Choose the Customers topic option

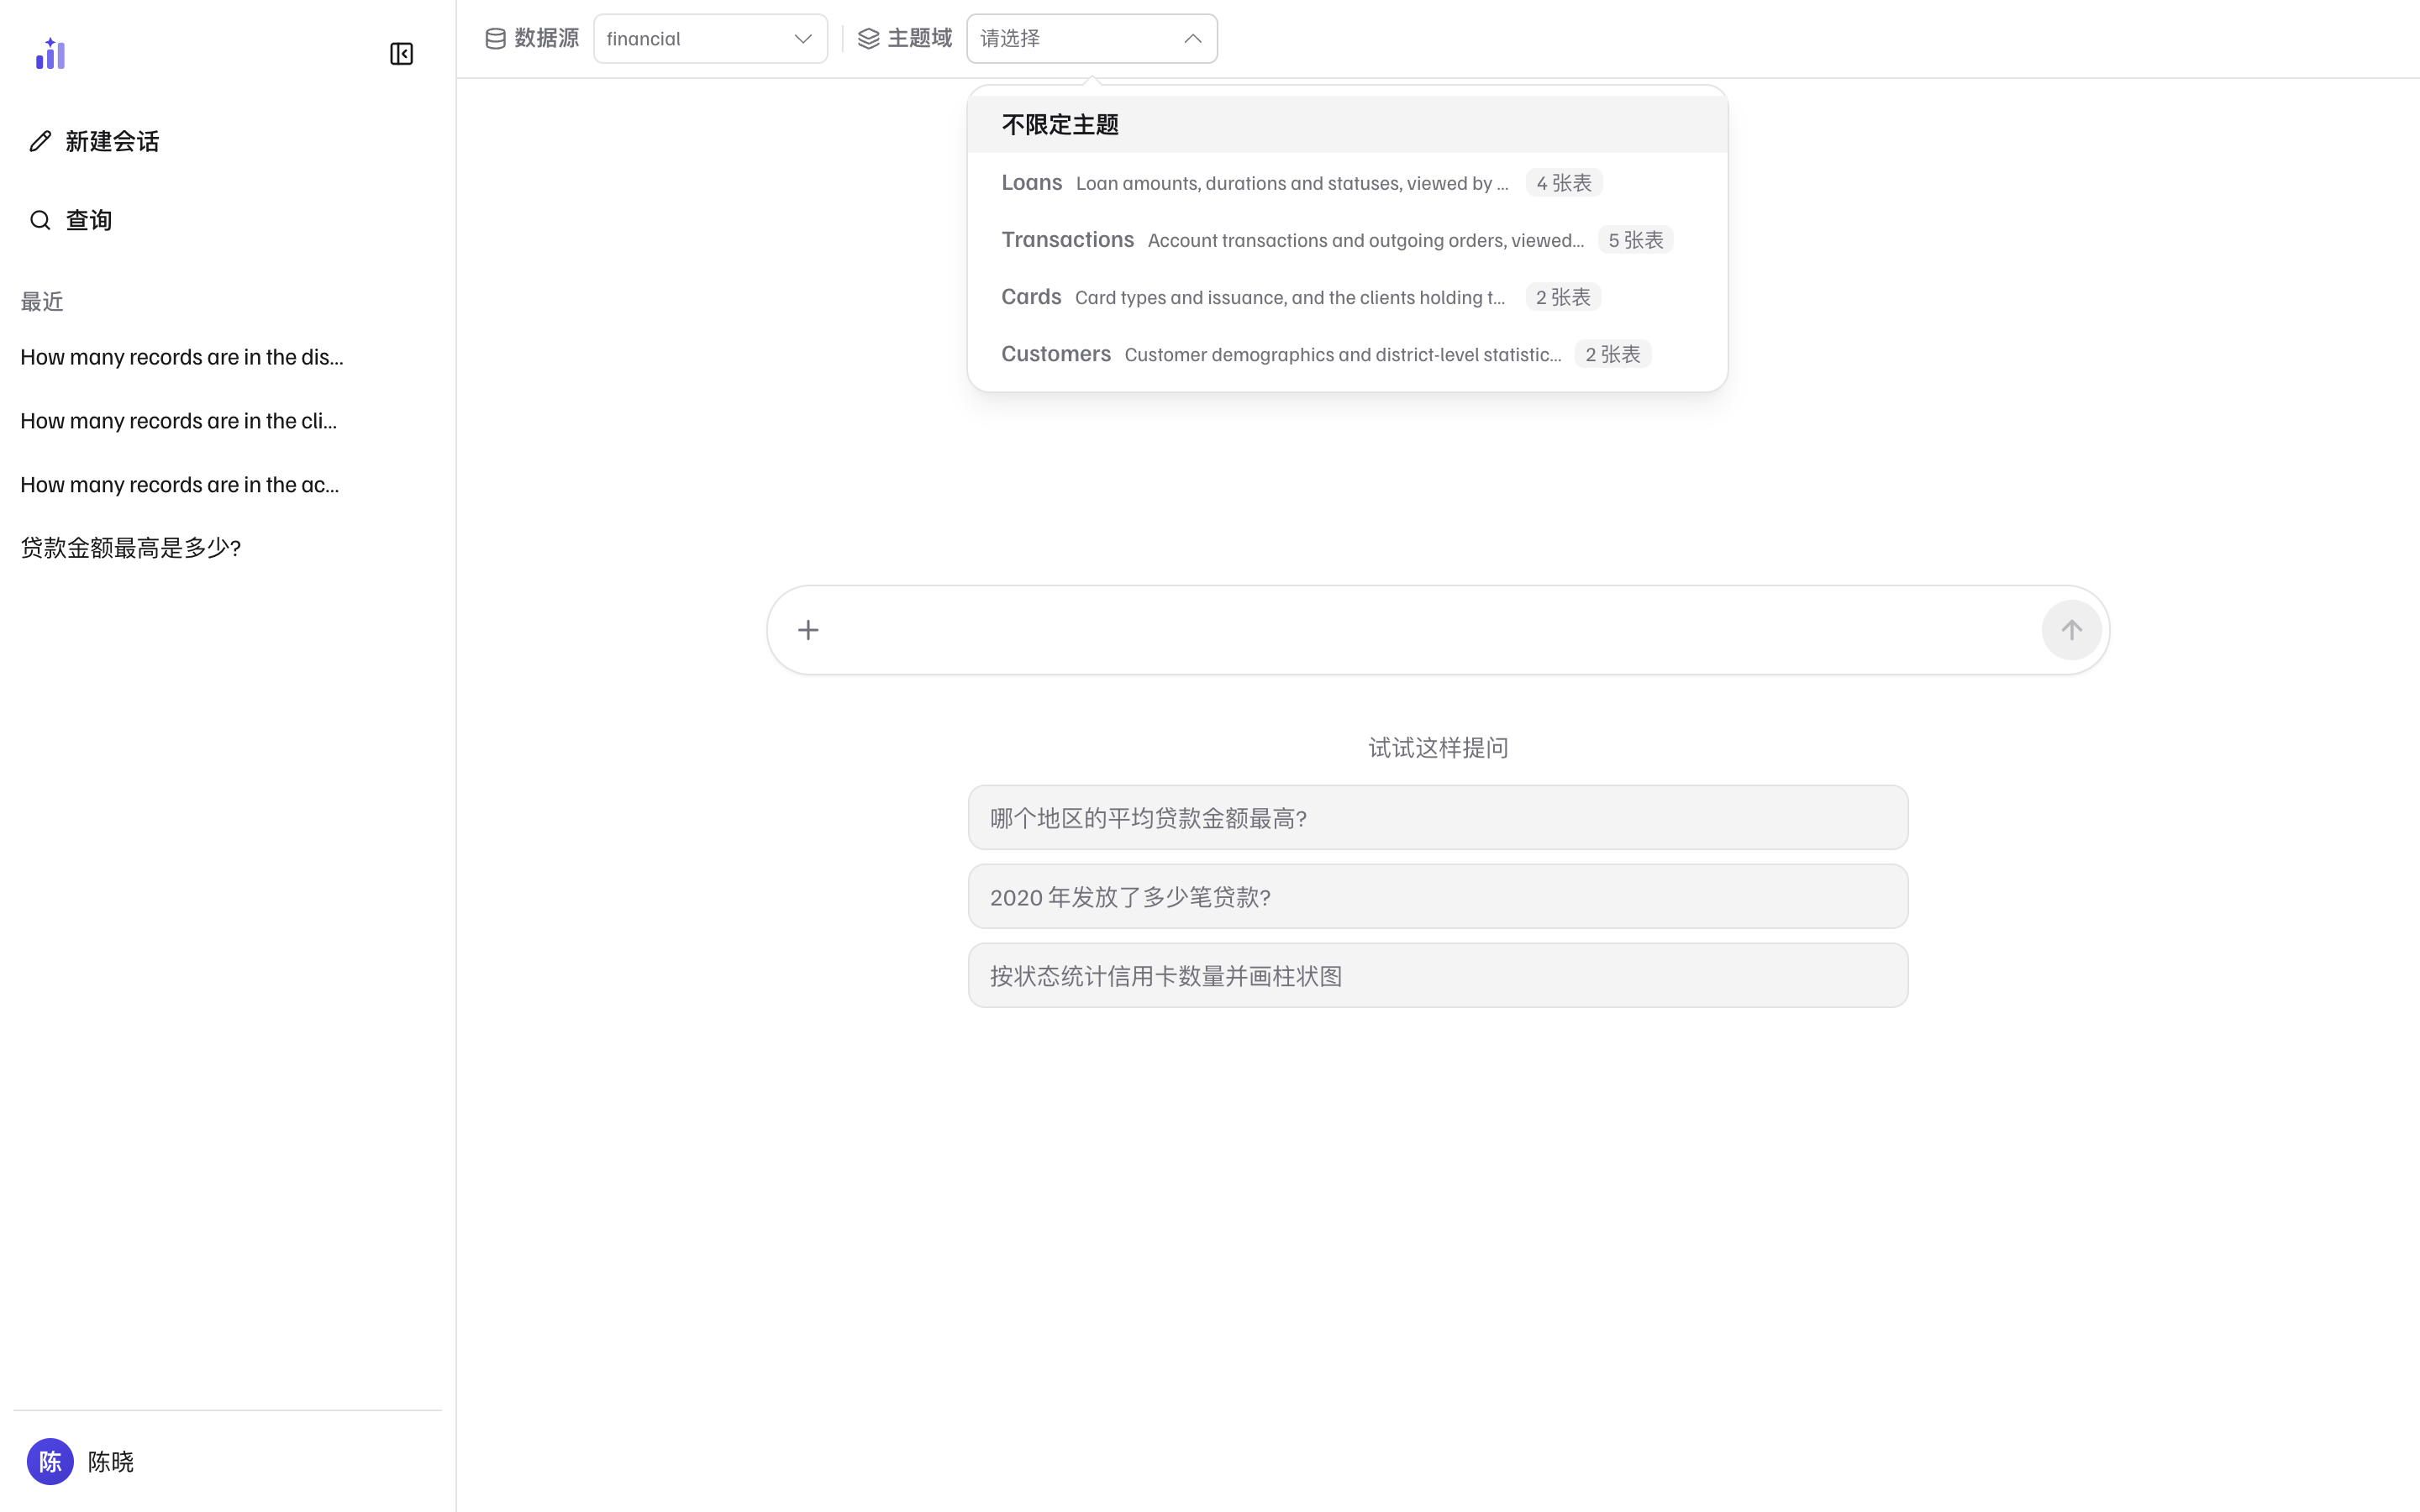click(1347, 354)
